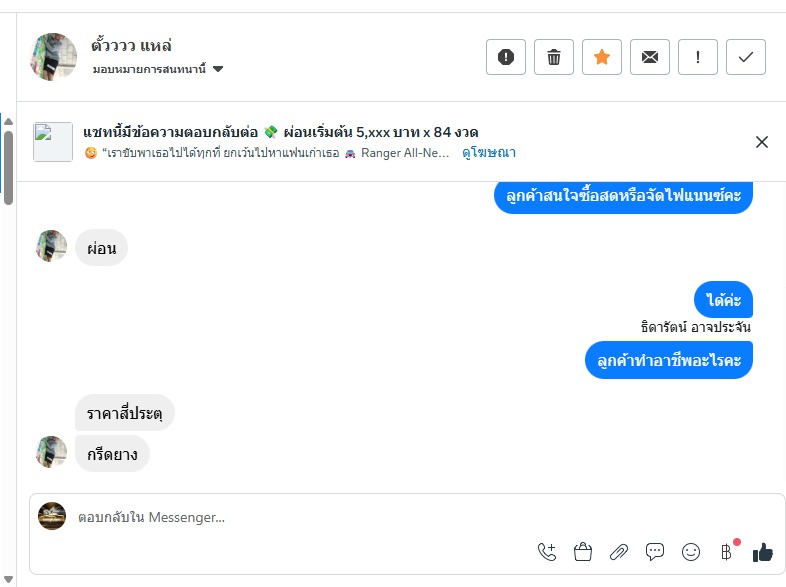This screenshot has height=587, width=786.
Task: Click the Baht payment request icon
Action: click(727, 551)
